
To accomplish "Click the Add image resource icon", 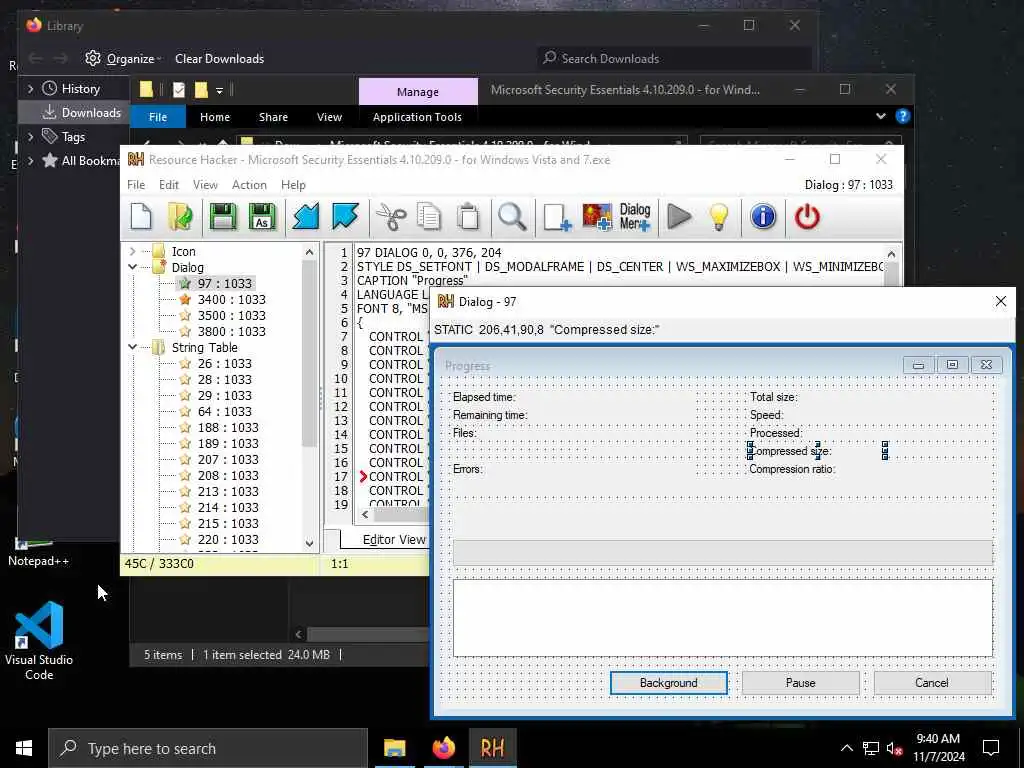I will click(x=597, y=217).
